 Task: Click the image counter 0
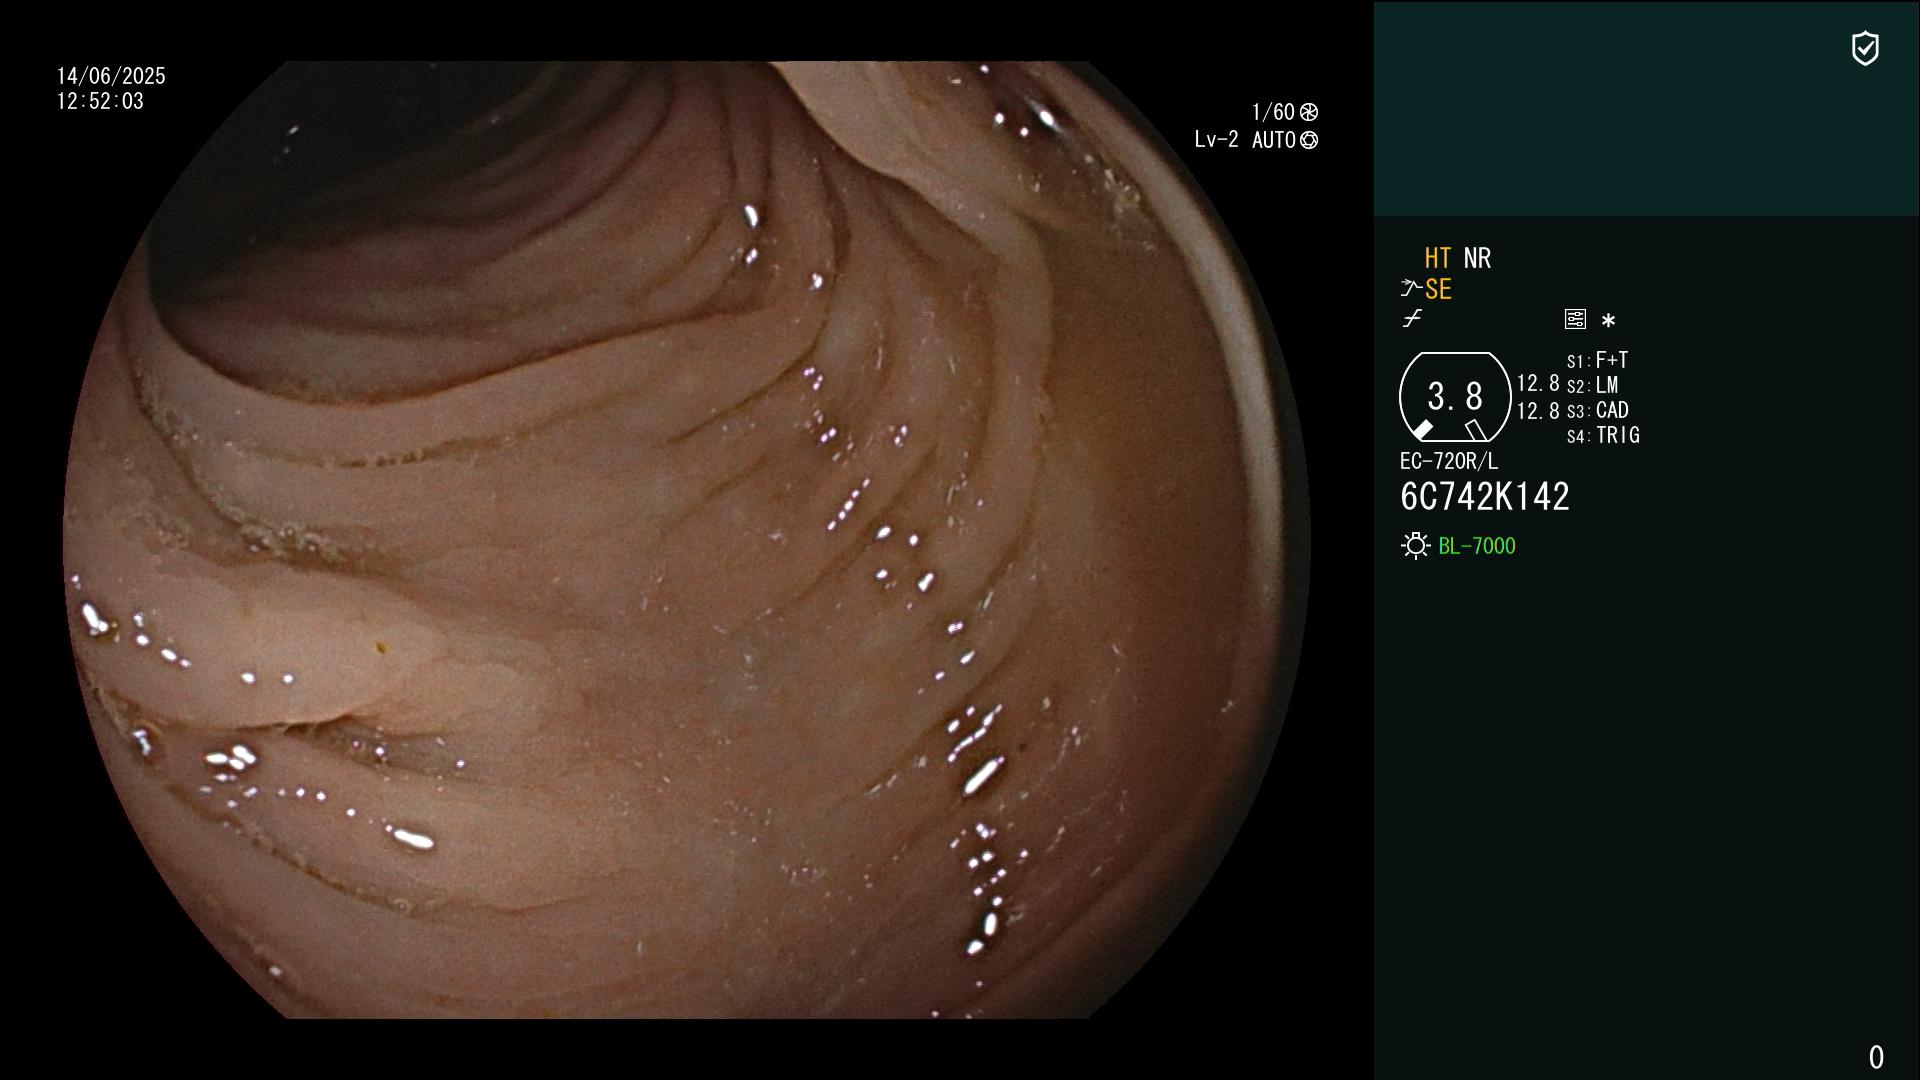coord(1876,1057)
